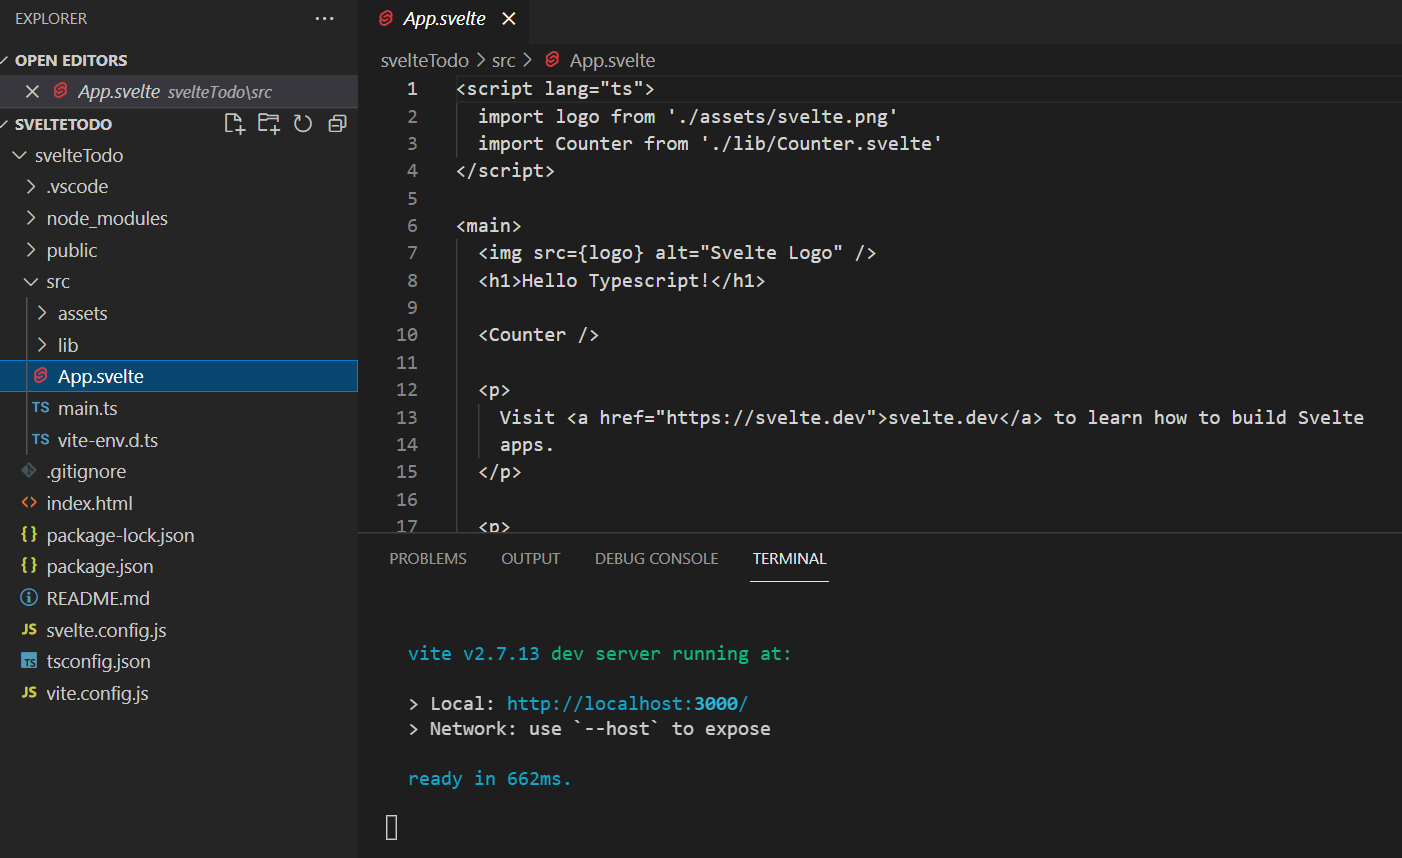1402x858 pixels.
Task: Expand the public folder
Action: [x=31, y=250]
